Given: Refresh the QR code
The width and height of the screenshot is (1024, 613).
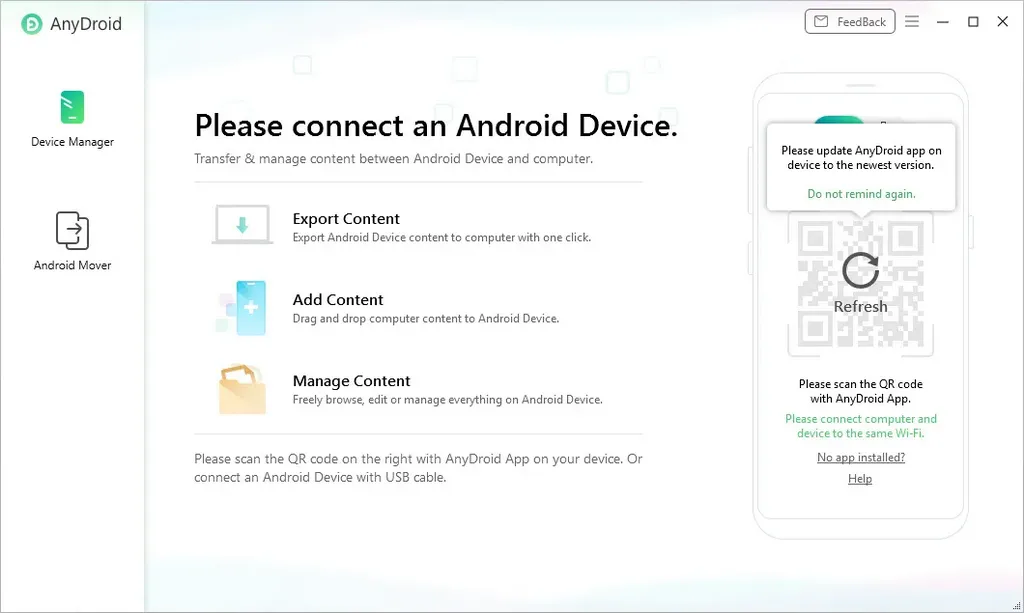Looking at the screenshot, I should pos(860,270).
